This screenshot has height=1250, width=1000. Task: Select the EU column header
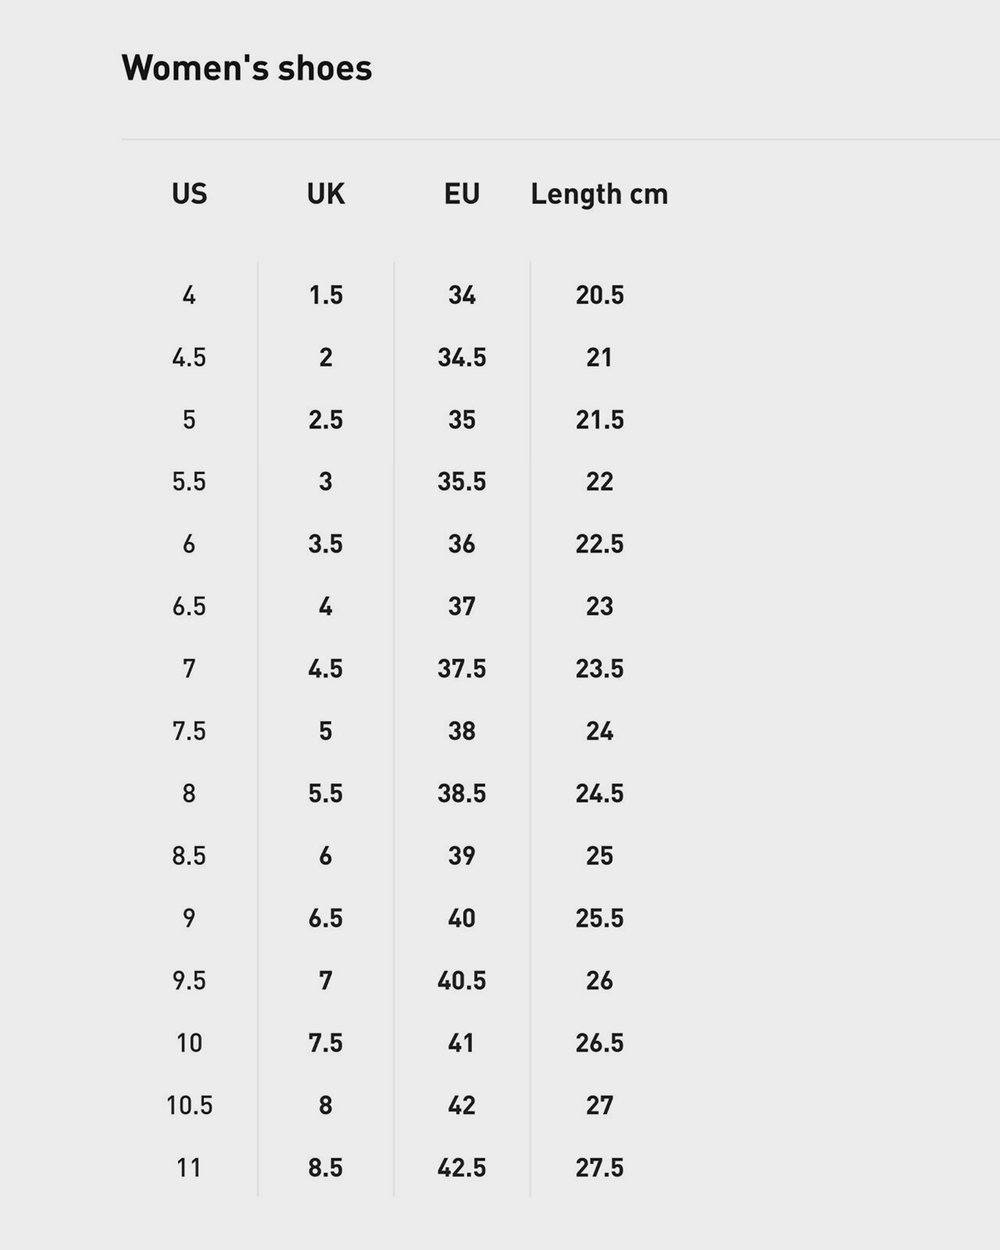pyautogui.click(x=462, y=193)
